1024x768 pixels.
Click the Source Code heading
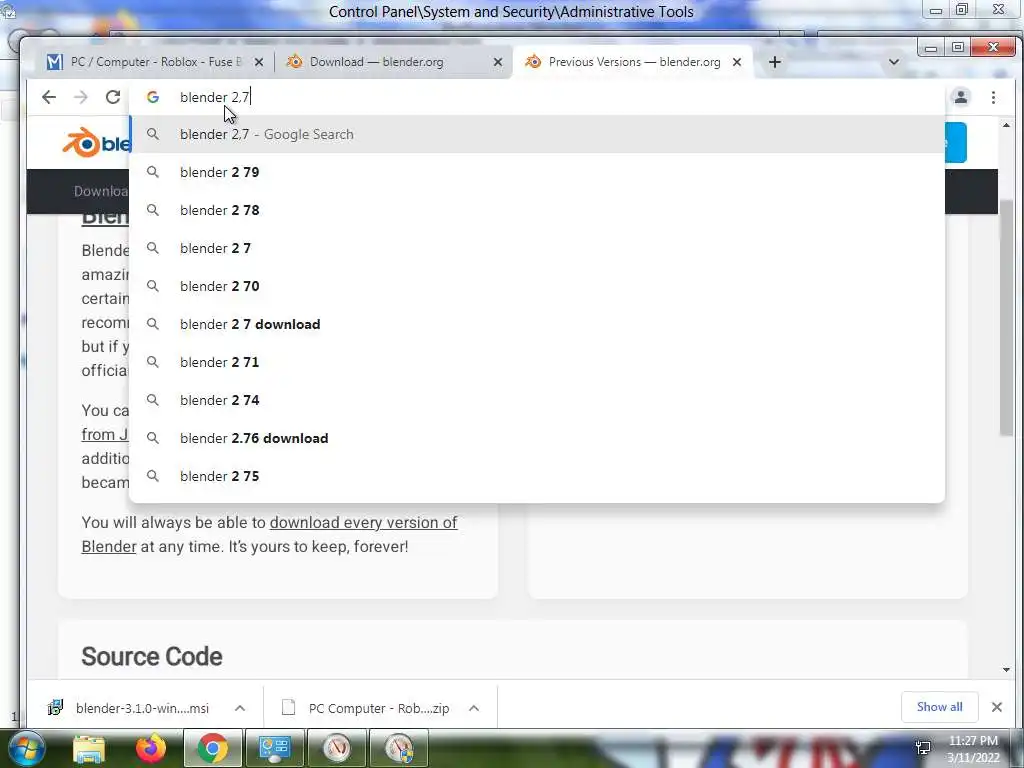[x=152, y=656]
